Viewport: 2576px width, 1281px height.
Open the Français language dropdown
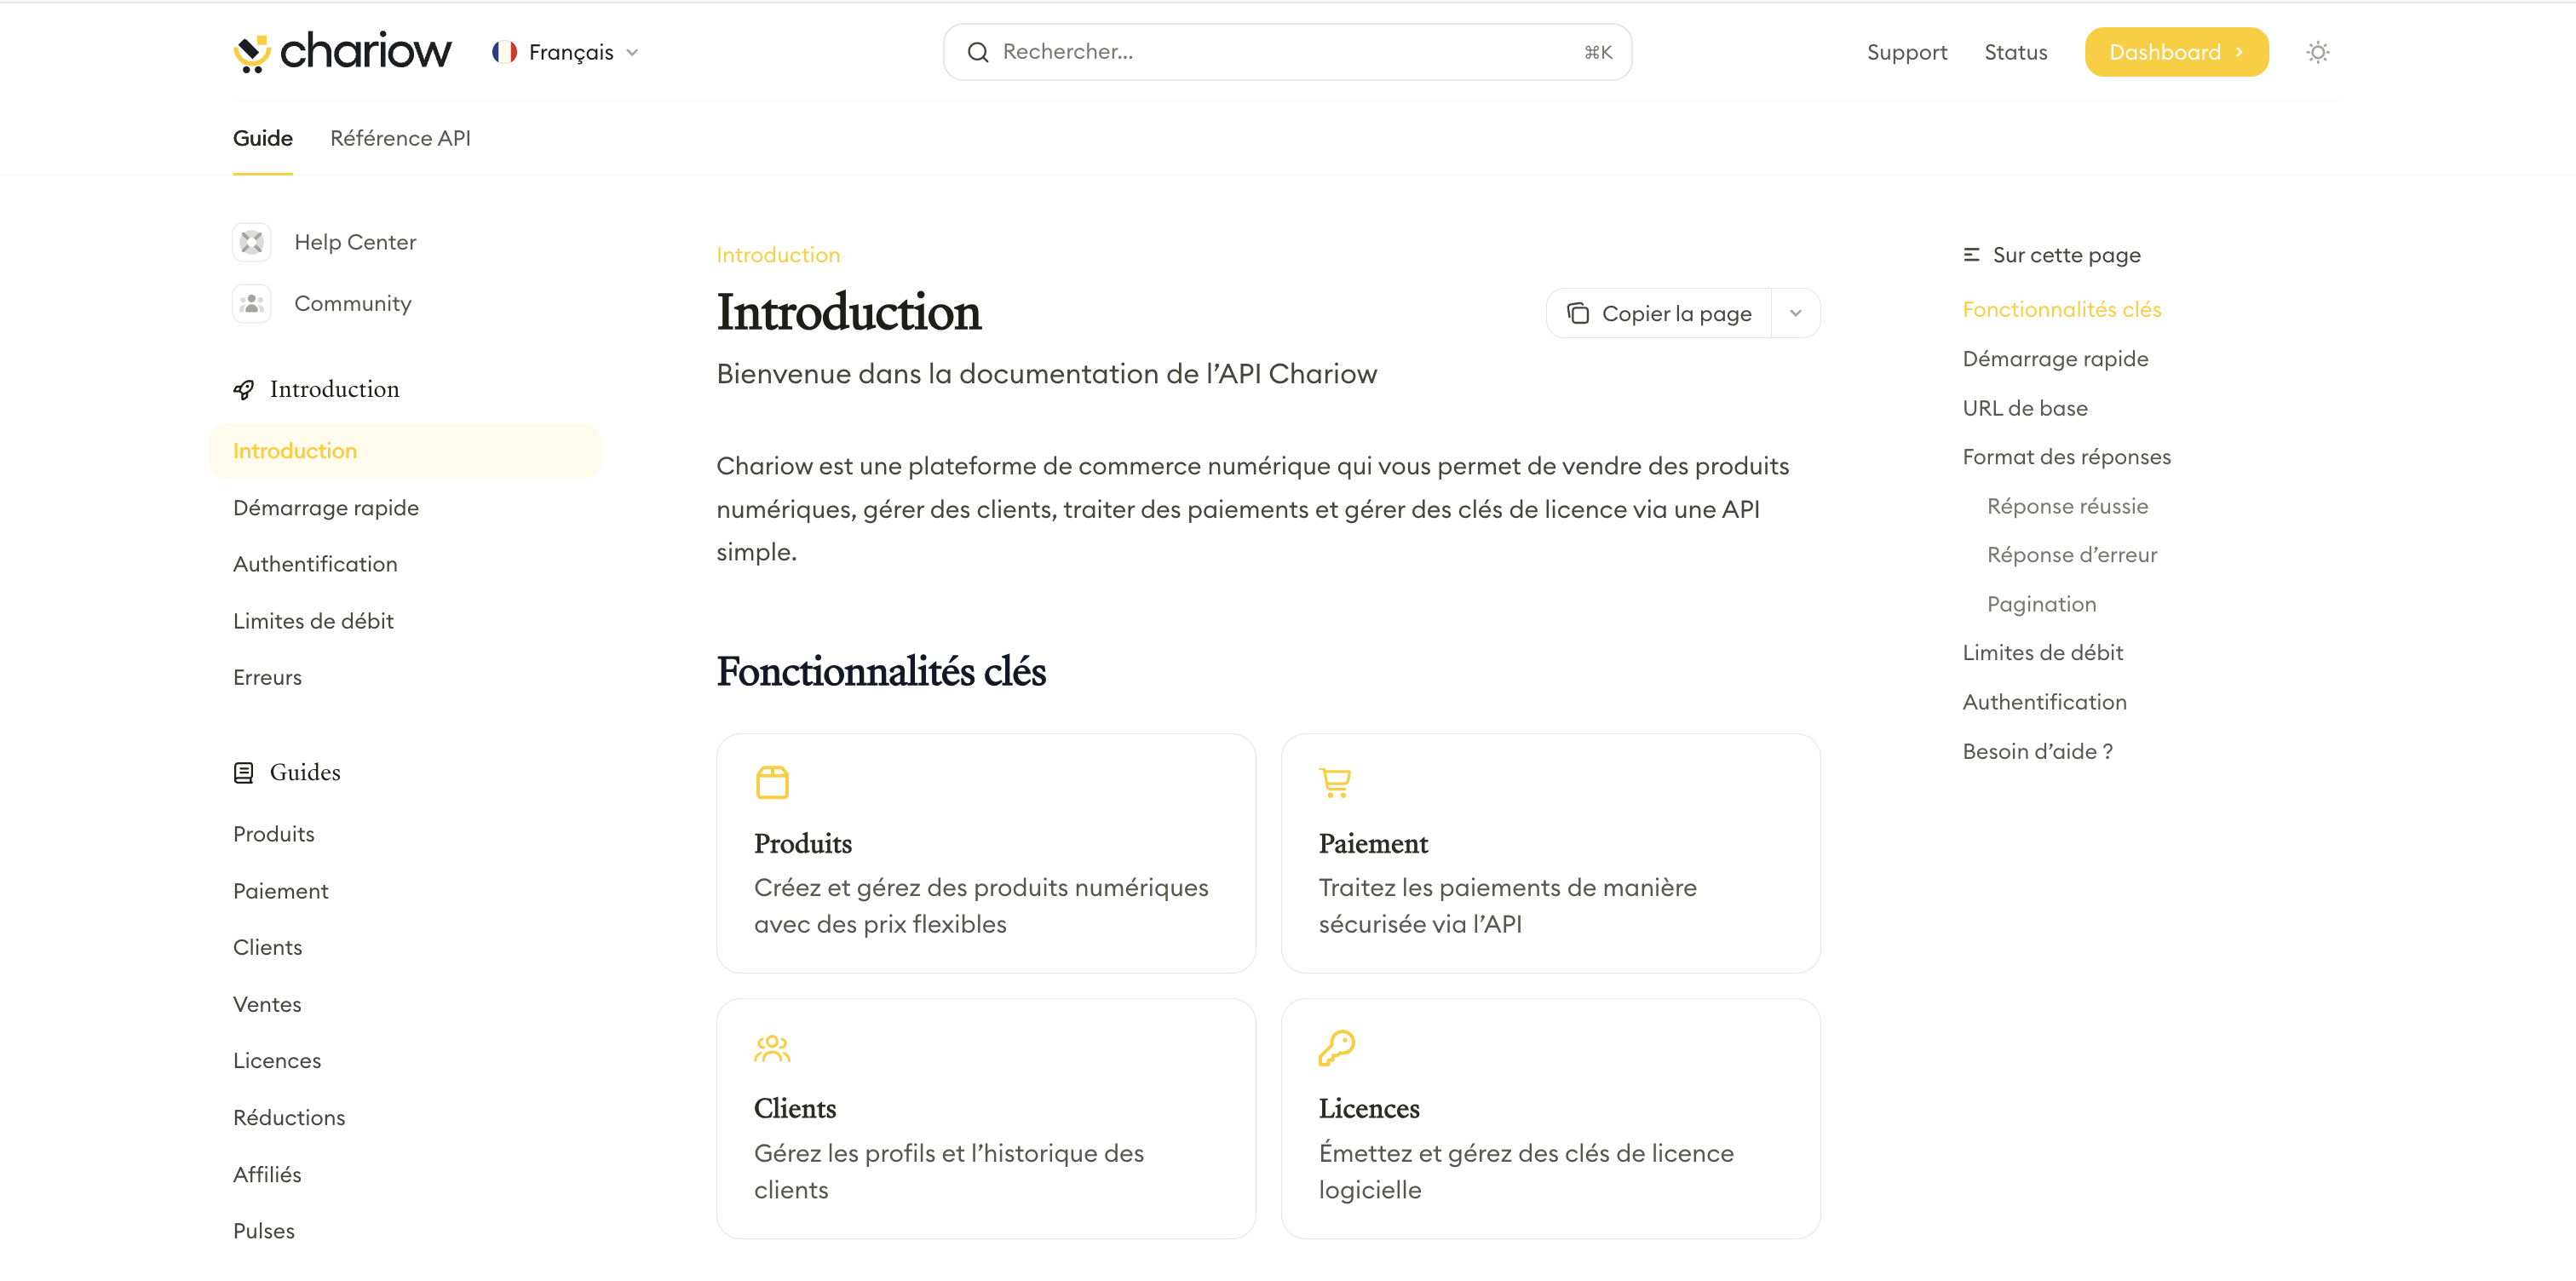(x=566, y=52)
